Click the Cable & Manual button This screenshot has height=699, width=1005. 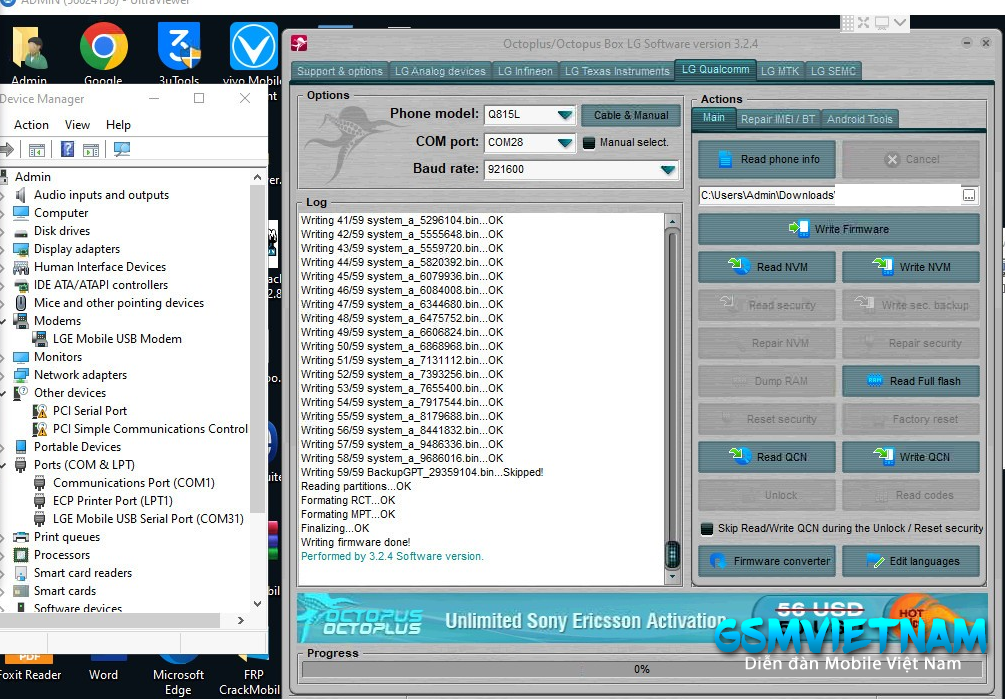631,115
